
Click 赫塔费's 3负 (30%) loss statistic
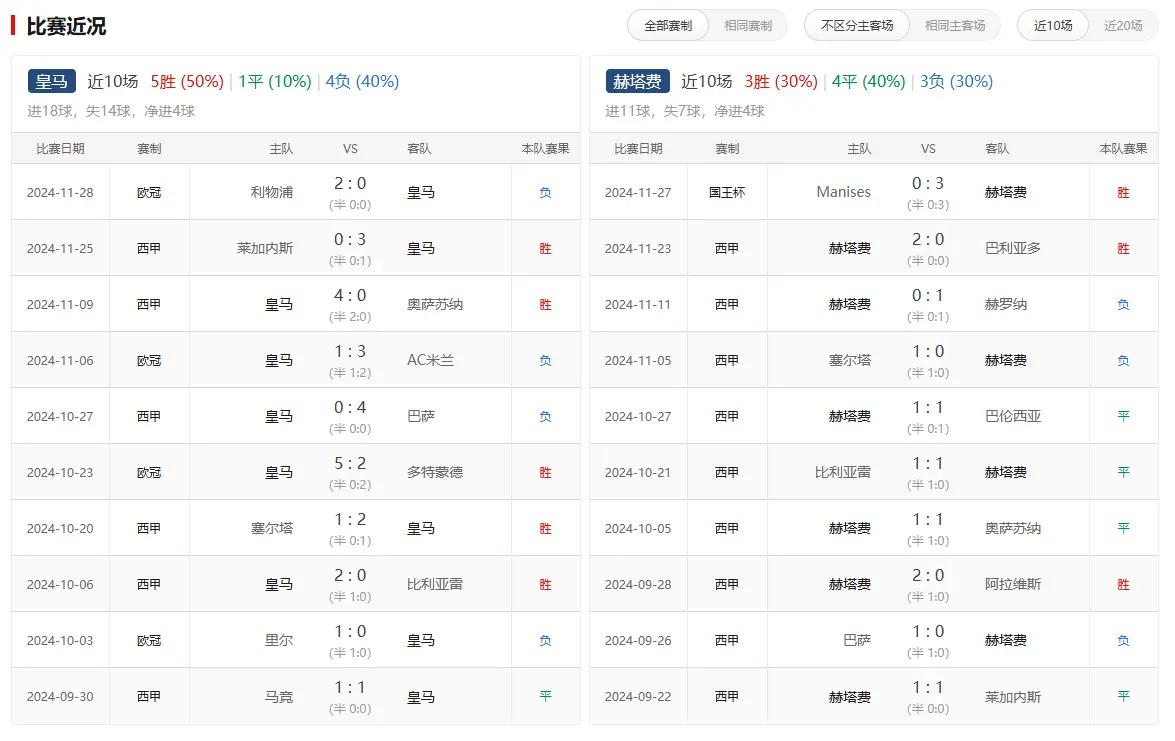tap(956, 81)
